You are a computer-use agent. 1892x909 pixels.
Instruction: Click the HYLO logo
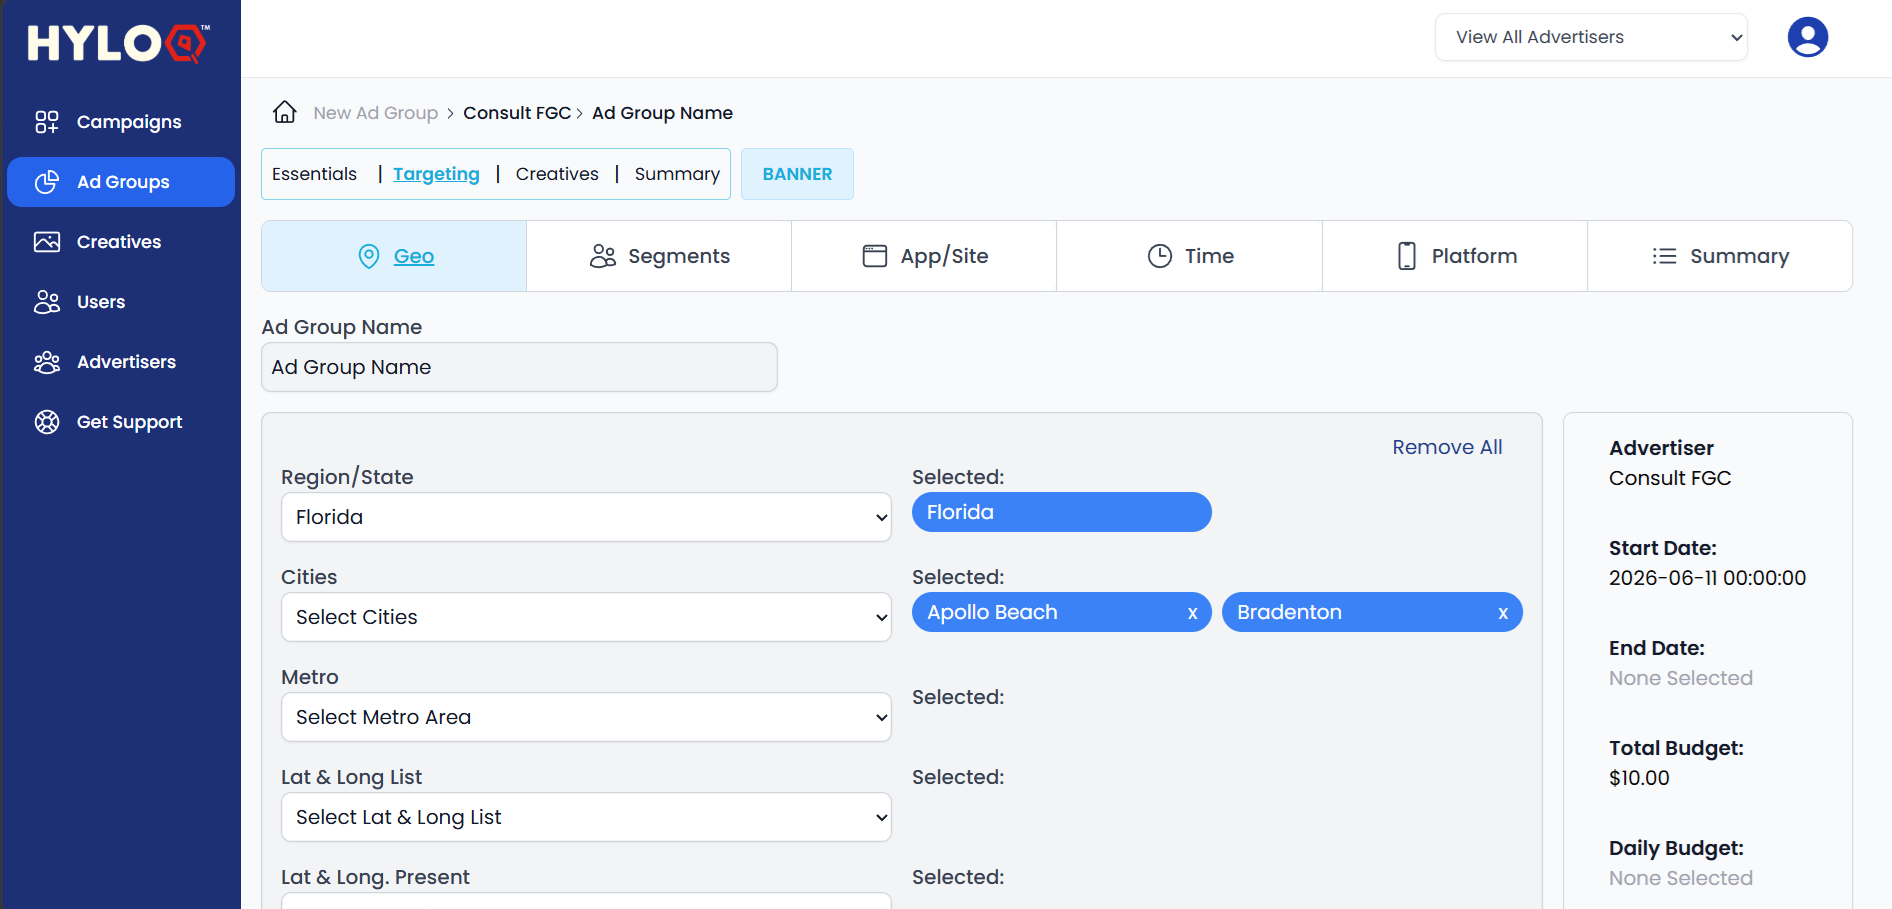point(118,43)
